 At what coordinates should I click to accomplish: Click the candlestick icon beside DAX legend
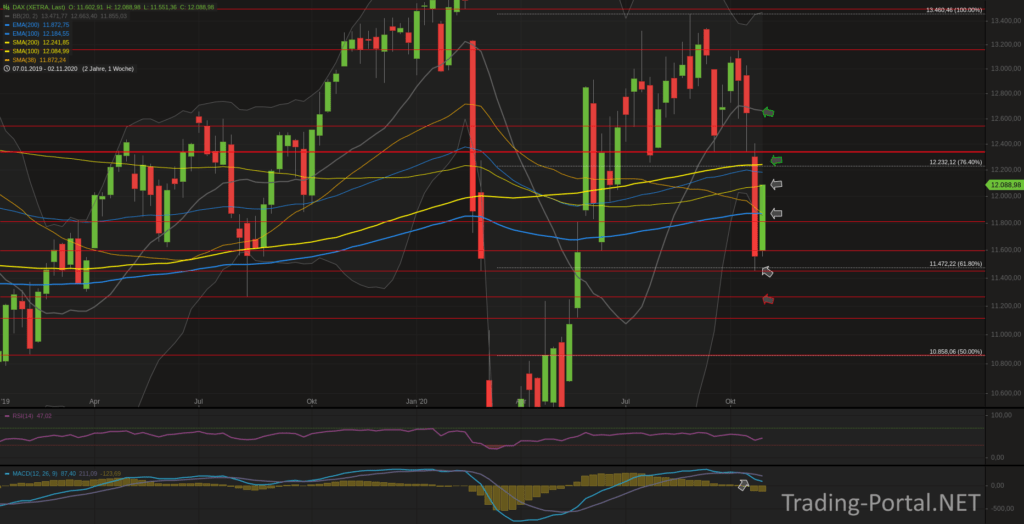click(x=7, y=7)
